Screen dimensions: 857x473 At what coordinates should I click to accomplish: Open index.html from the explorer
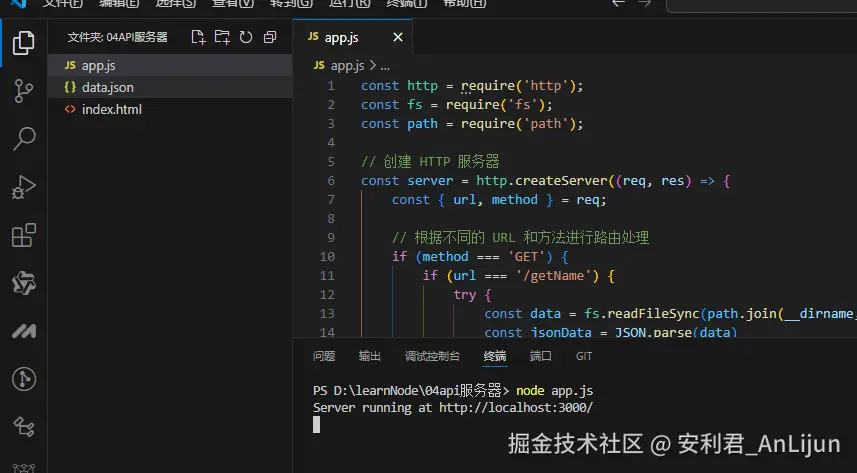[170, 109]
